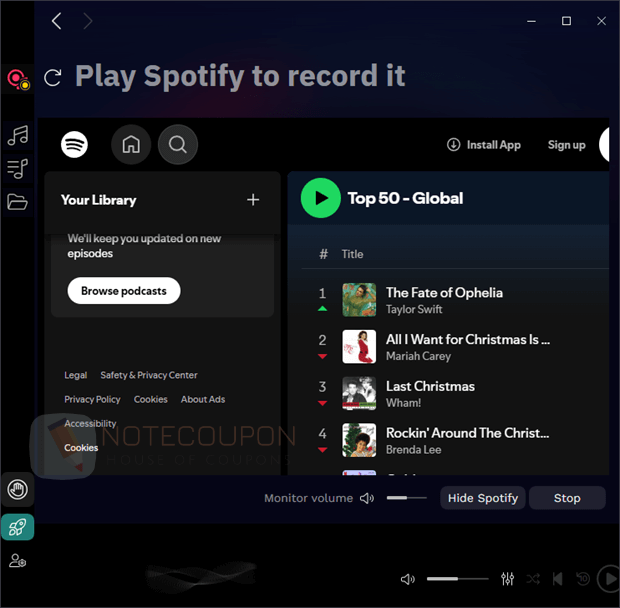
Task: Open the music library sidebar icon
Action: [18, 135]
